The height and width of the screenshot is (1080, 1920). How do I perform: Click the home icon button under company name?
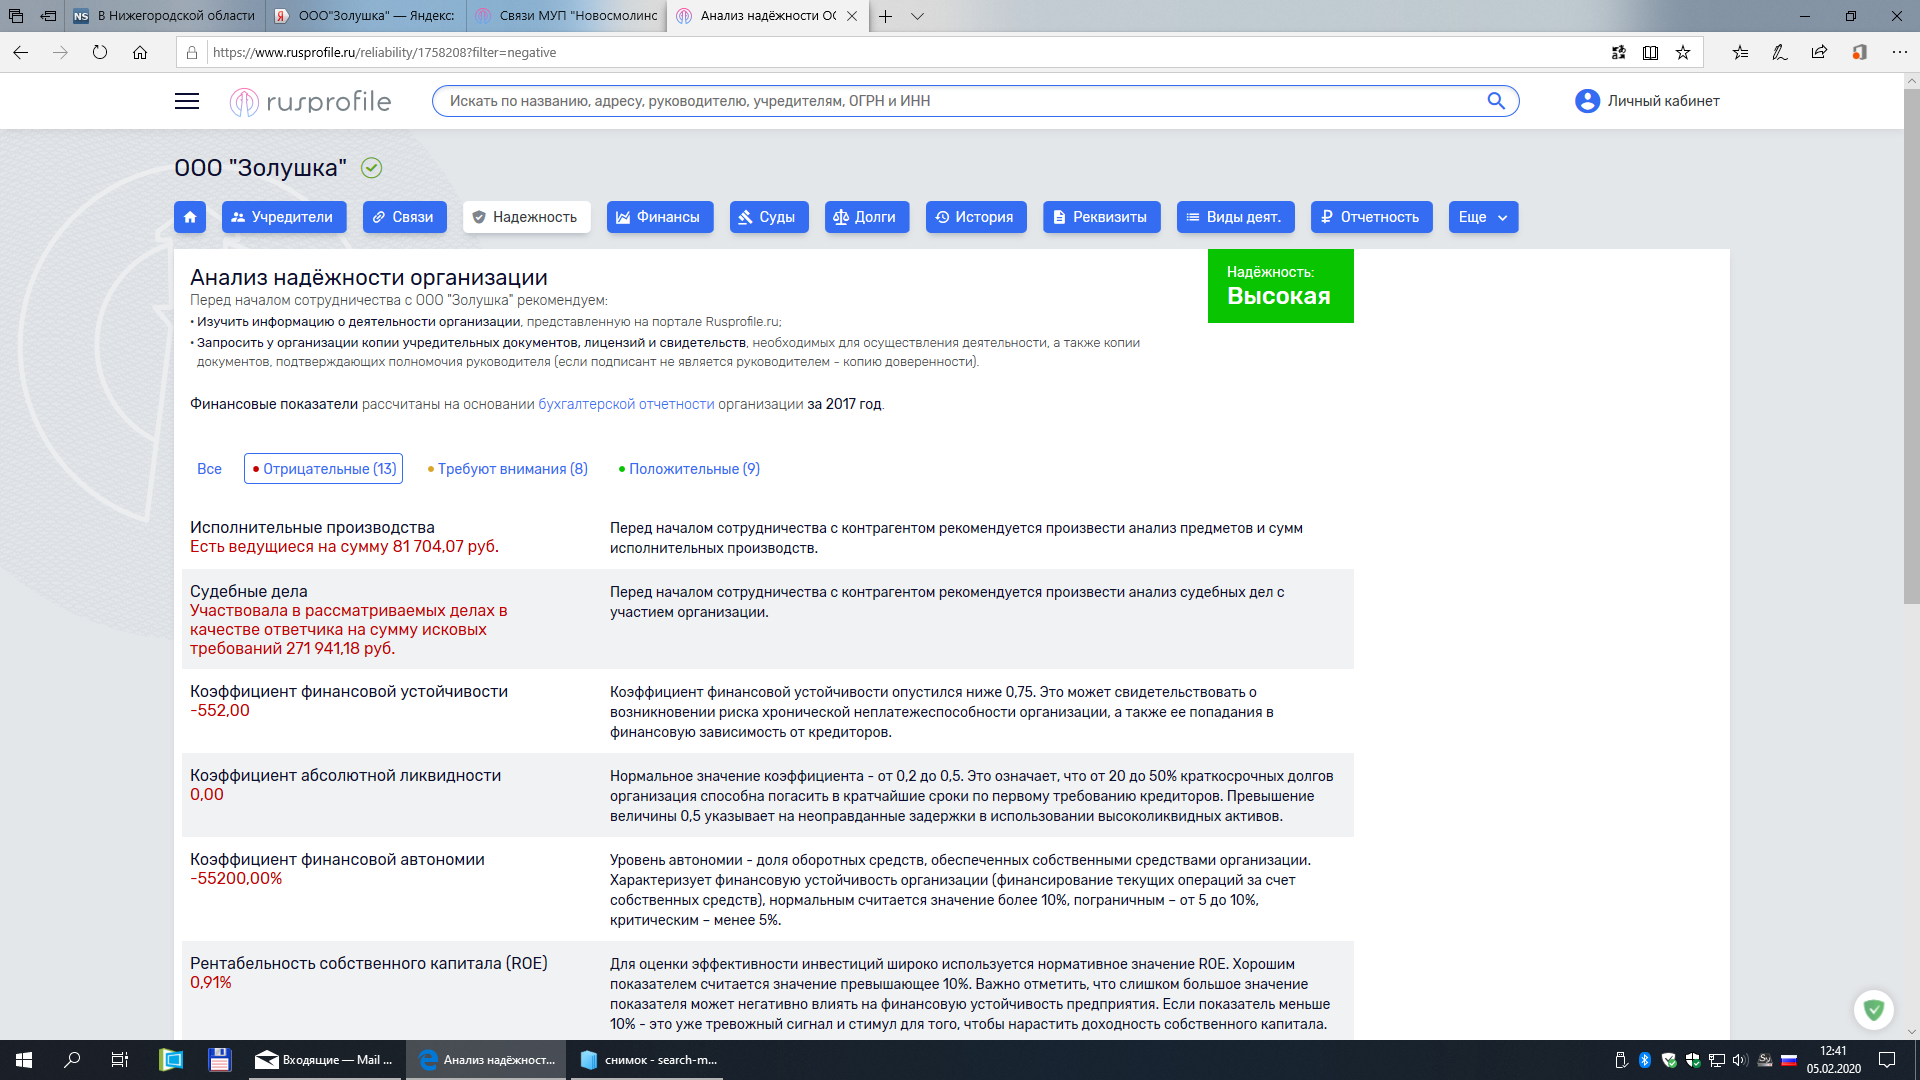click(x=190, y=217)
